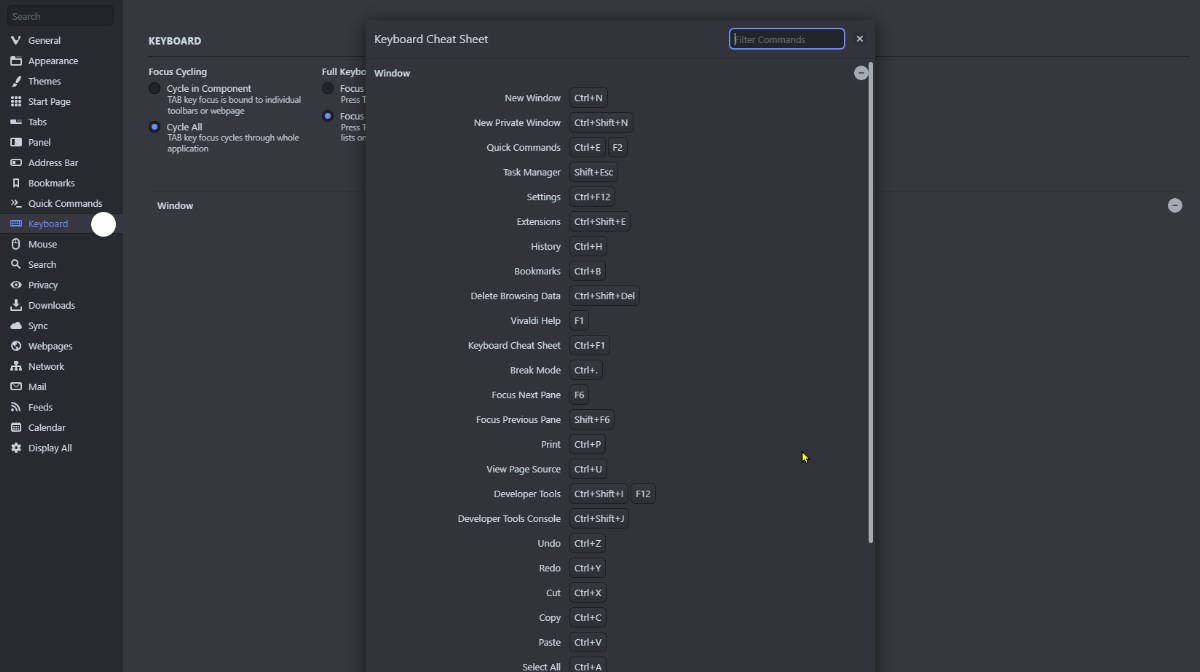Screen dimensions: 1200x672
Task: Click the F2 shortcut for Quick Commands
Action: pos(617,147)
